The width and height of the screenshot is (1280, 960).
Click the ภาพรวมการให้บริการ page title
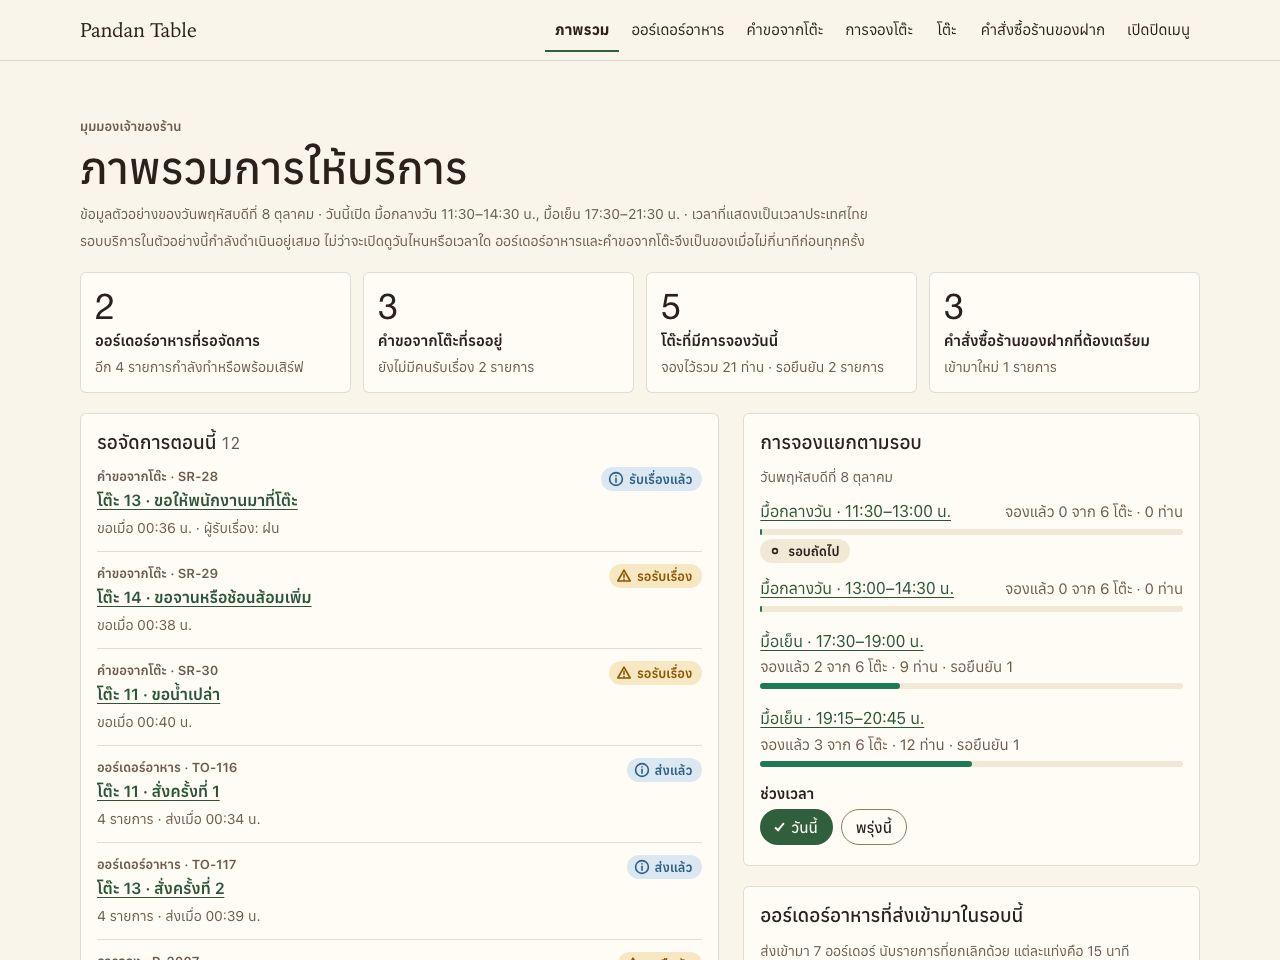click(274, 170)
